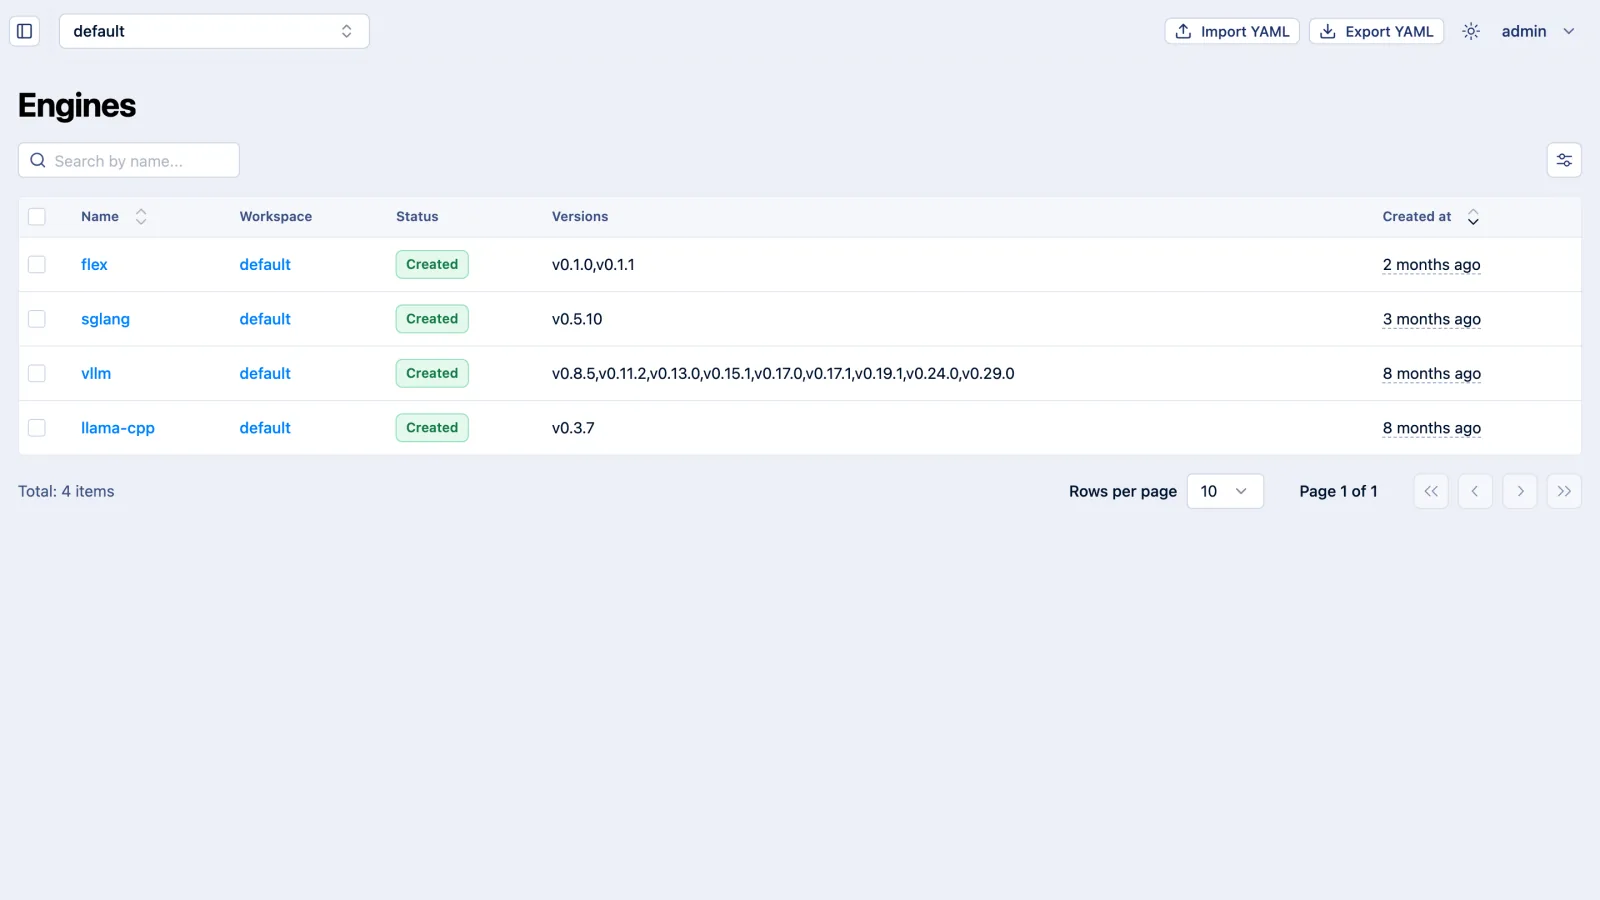Open default workspace link in vllm row

[265, 373]
